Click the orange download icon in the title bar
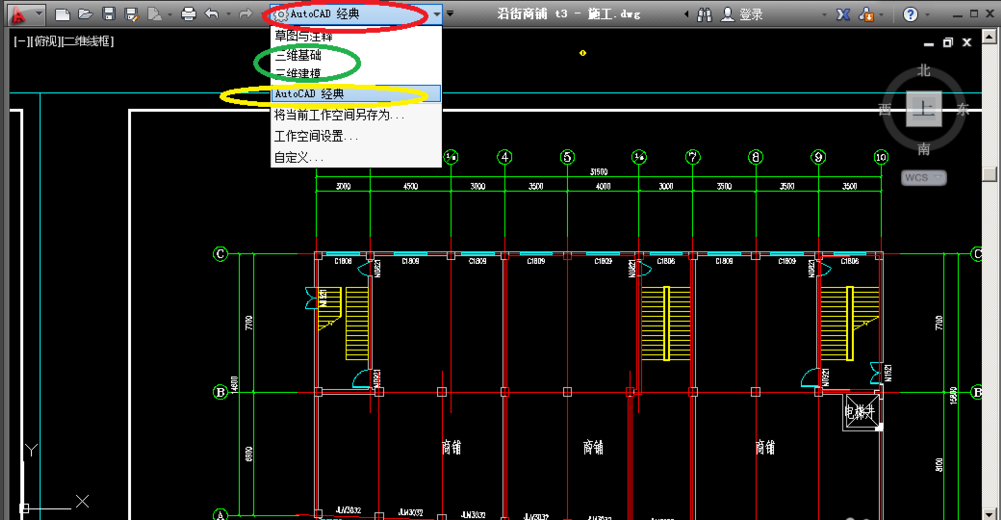This screenshot has width=1001, height=520. click(x=866, y=14)
